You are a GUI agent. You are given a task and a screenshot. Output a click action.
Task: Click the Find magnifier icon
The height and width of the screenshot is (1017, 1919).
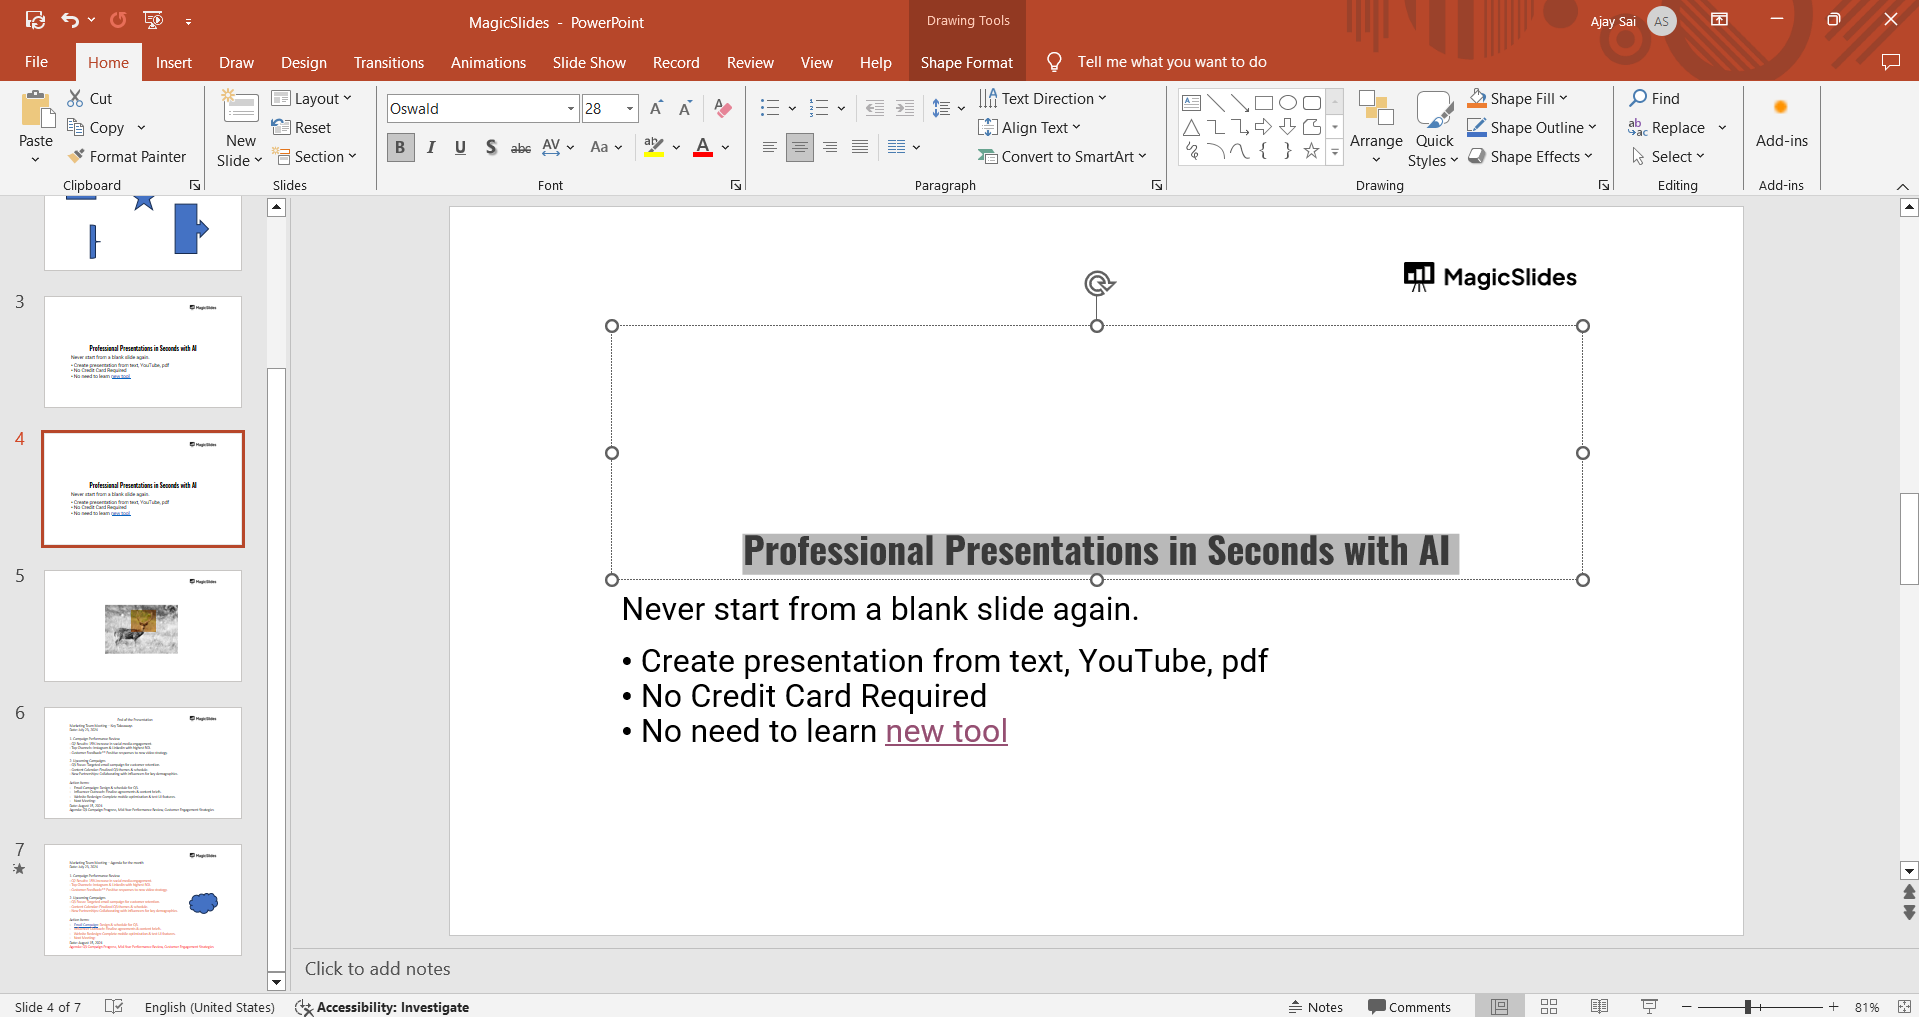1638,98
